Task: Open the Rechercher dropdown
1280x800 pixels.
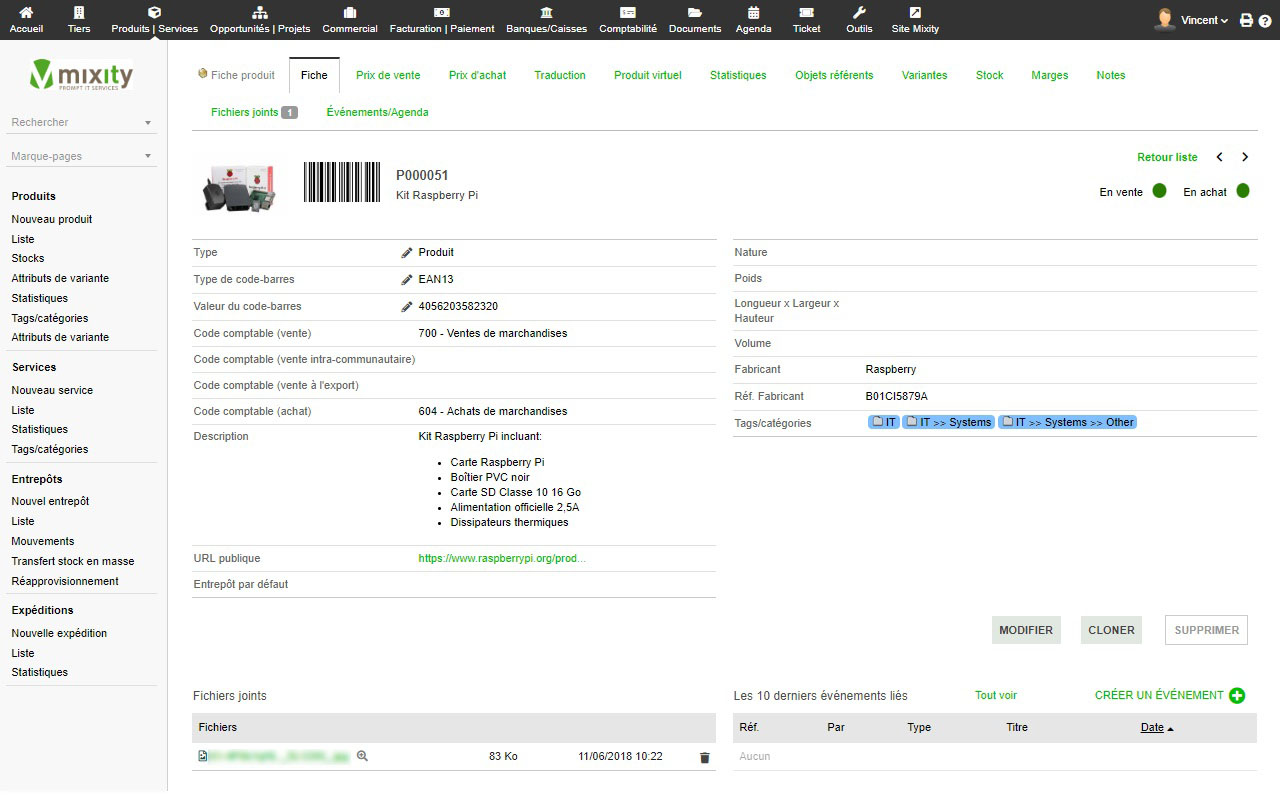Action: tap(81, 123)
